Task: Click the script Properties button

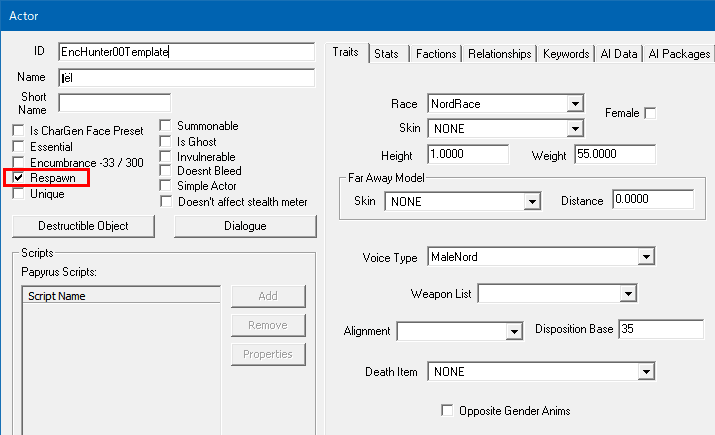Action: click(x=268, y=354)
